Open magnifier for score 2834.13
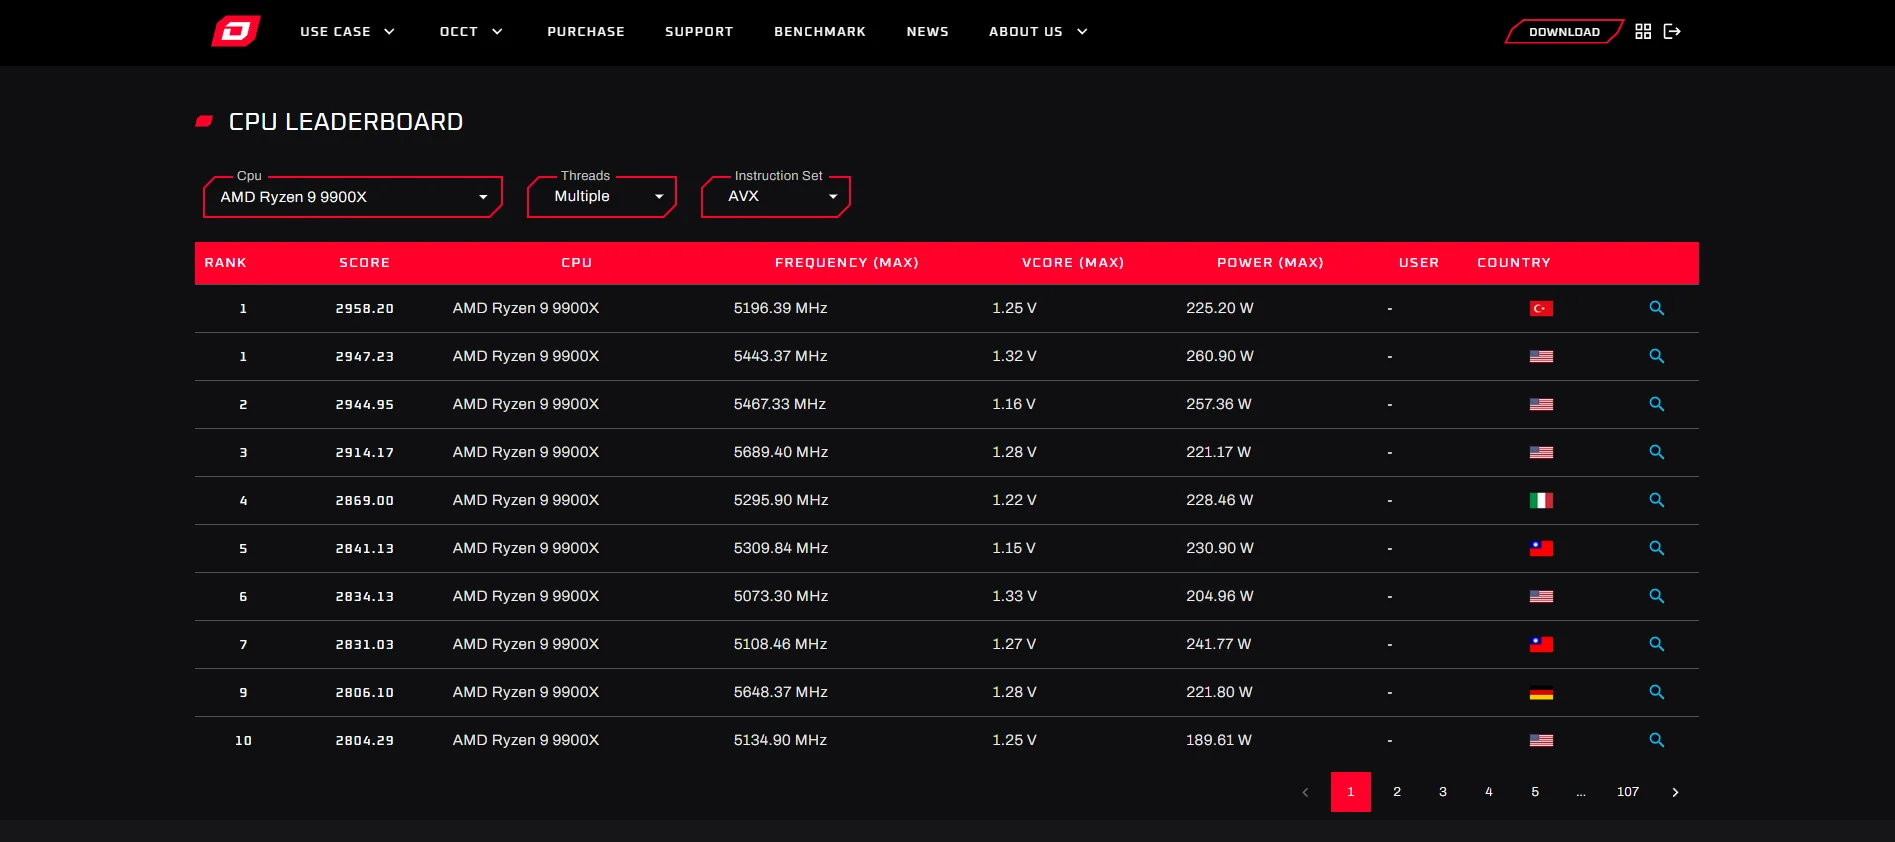1895x842 pixels. click(x=1657, y=596)
